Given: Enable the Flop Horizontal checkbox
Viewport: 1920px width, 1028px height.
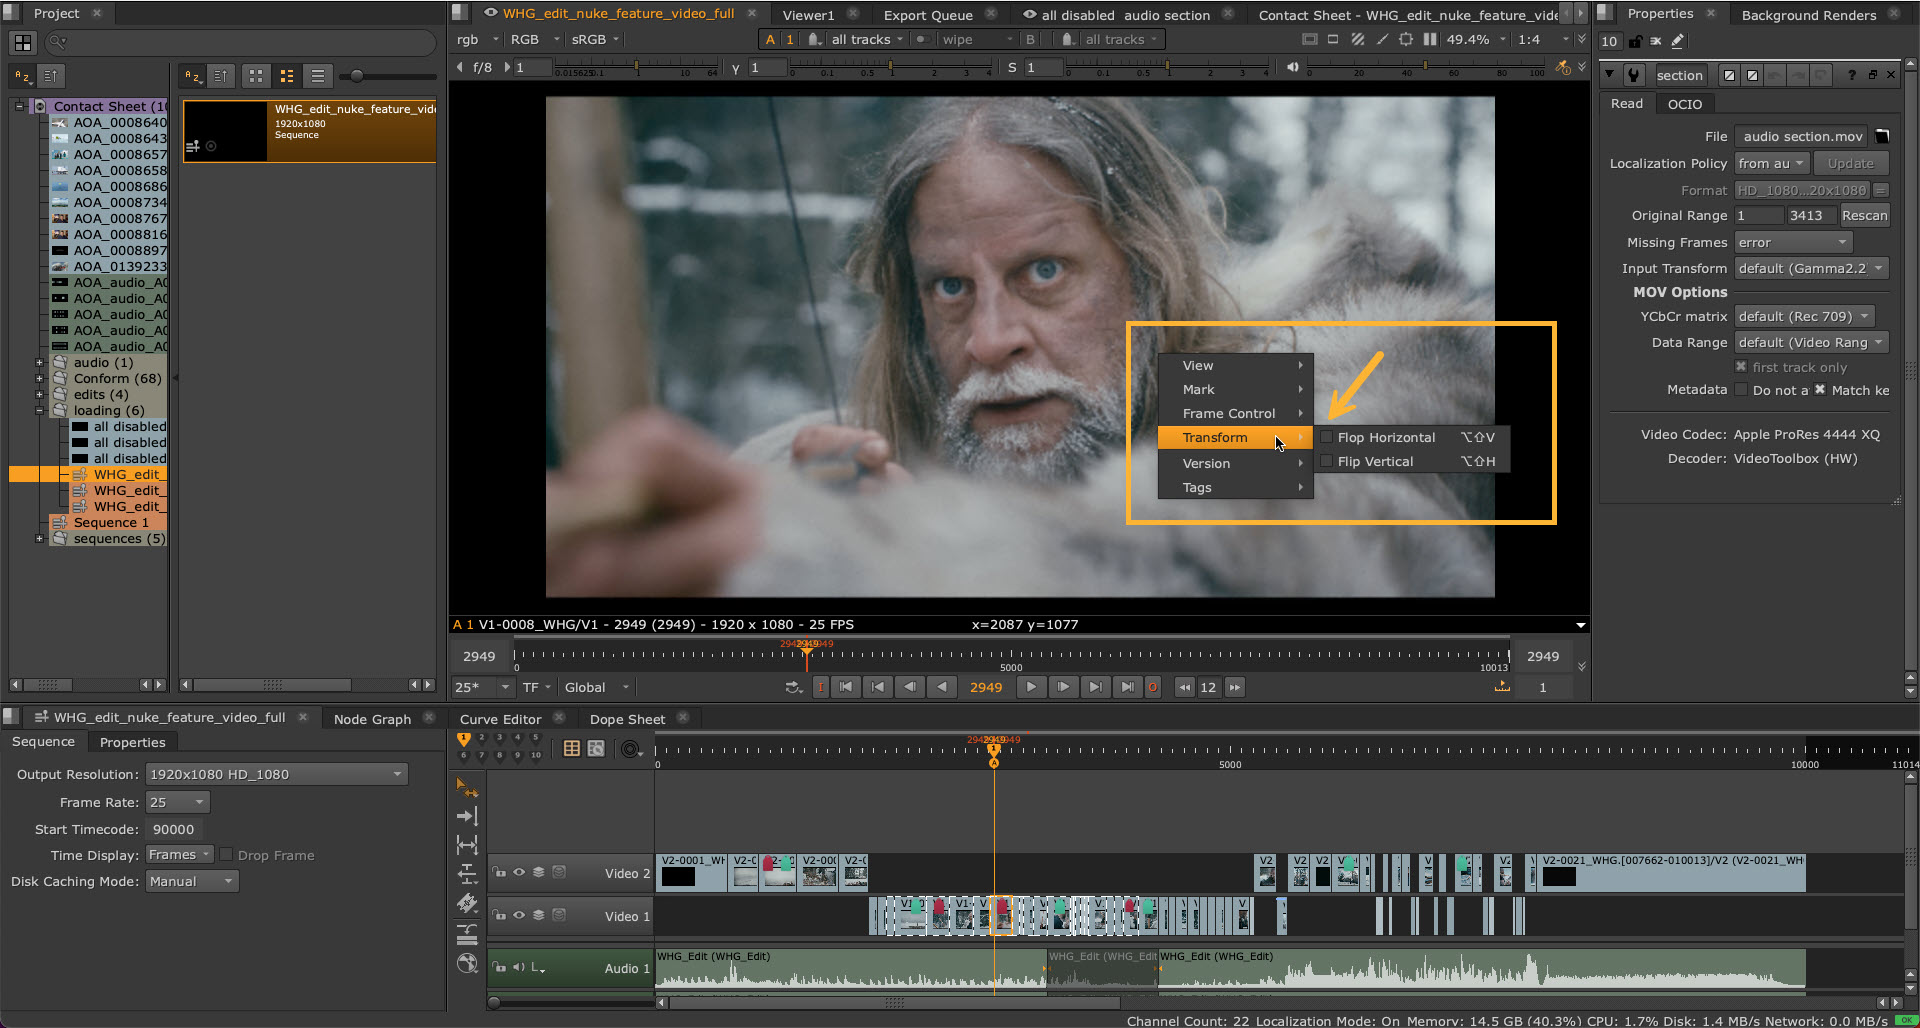Looking at the screenshot, I should pyautogui.click(x=1327, y=438).
